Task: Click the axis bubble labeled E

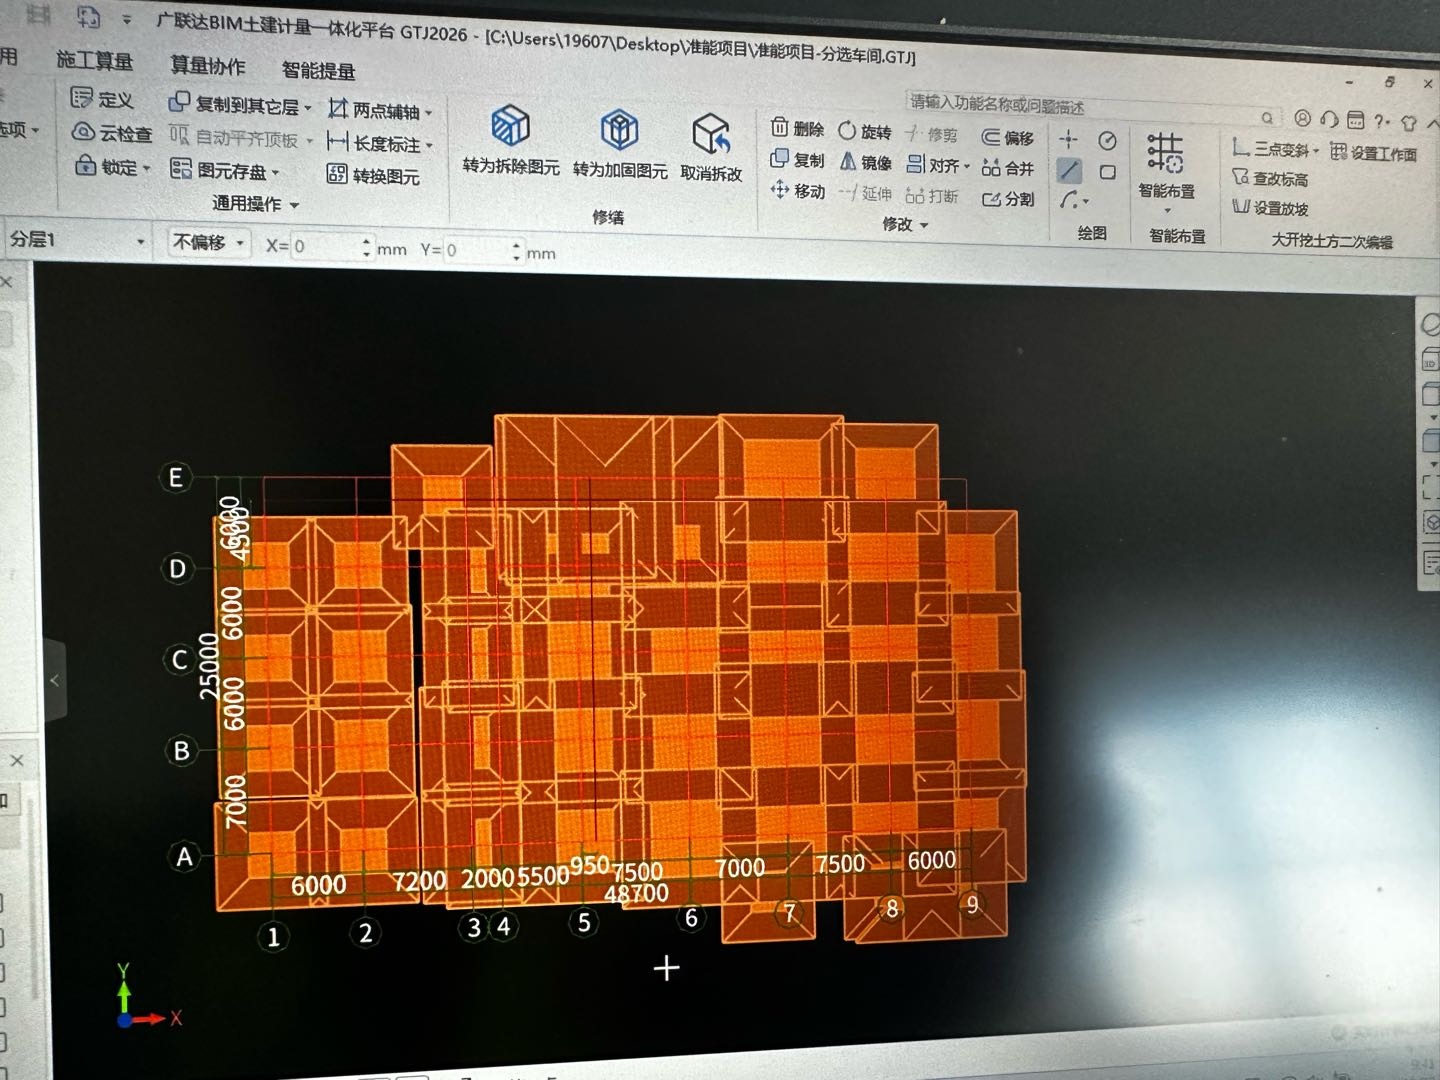Action: click(x=176, y=477)
